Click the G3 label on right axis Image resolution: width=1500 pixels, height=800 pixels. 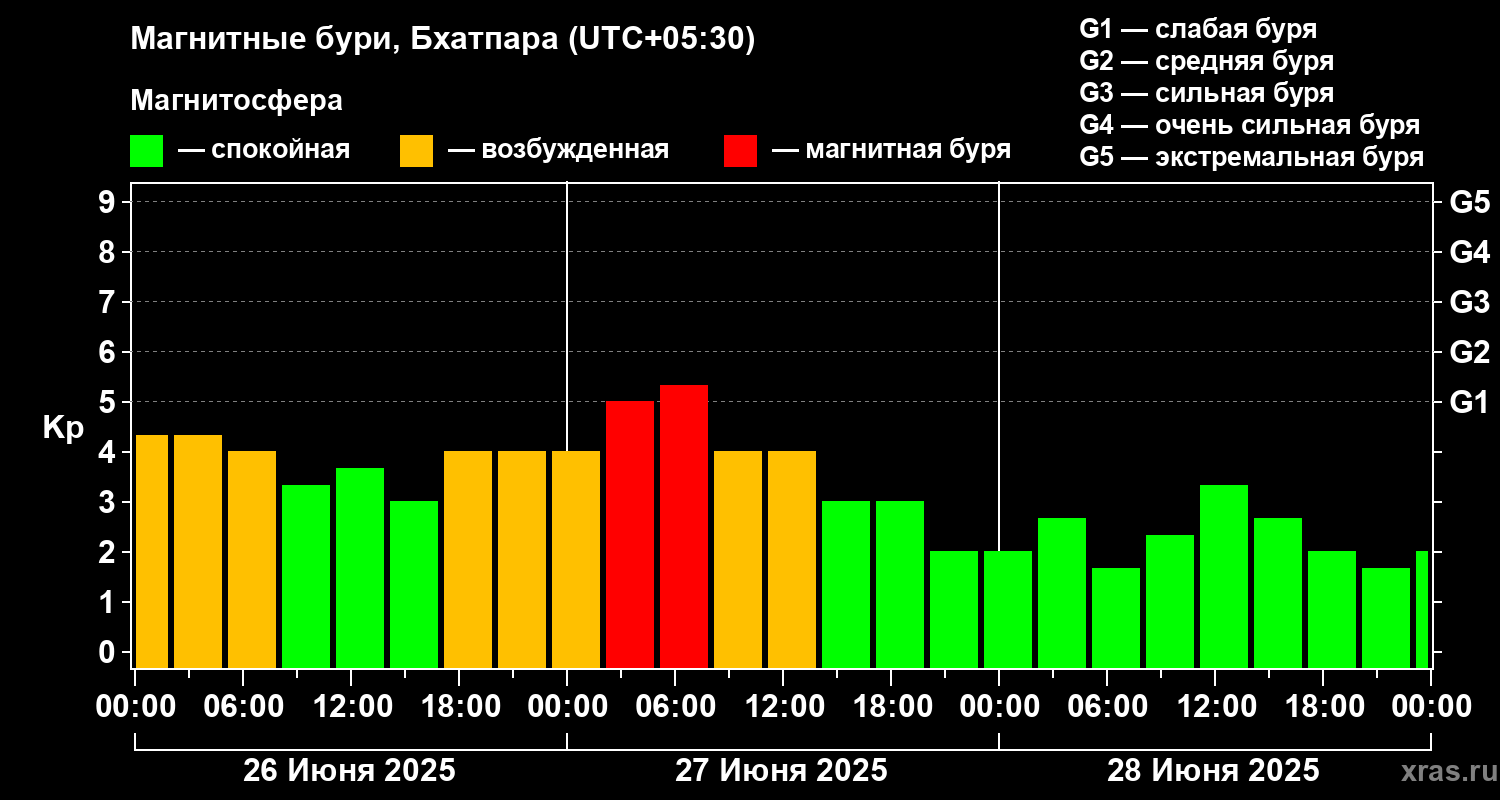coord(1469,303)
